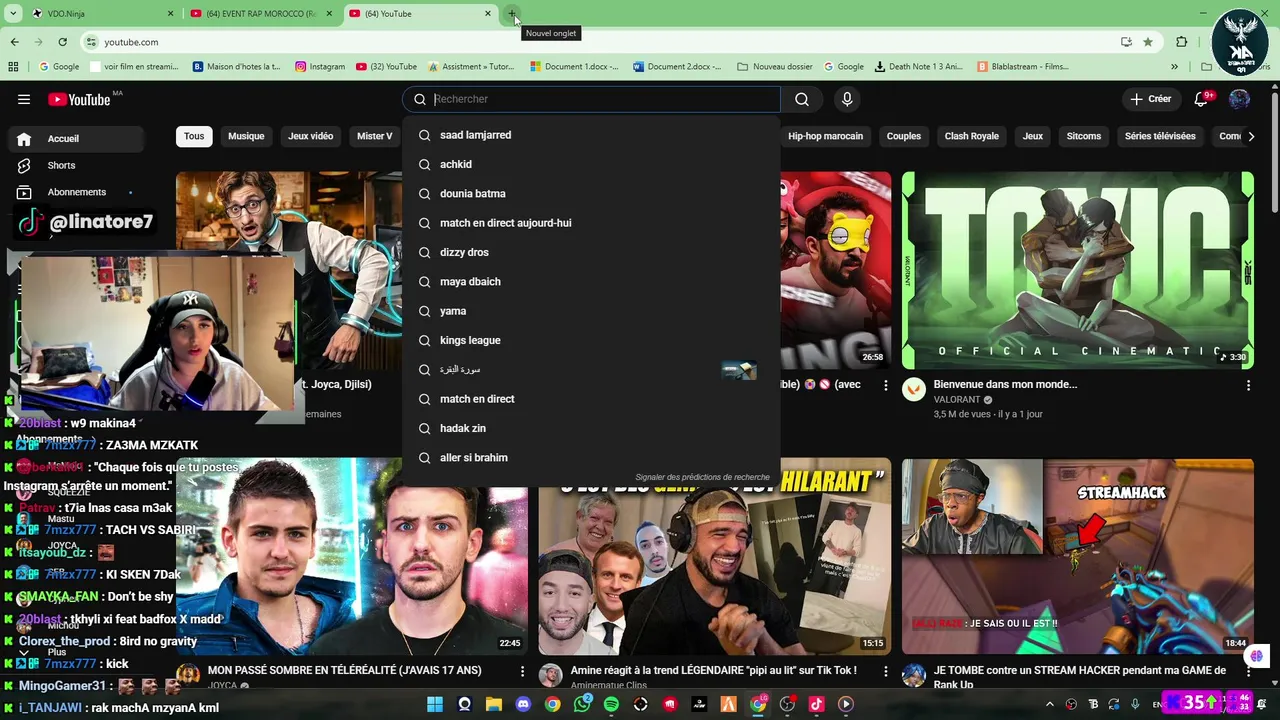
Task: Open Shorts in the sidebar
Action: point(61,165)
